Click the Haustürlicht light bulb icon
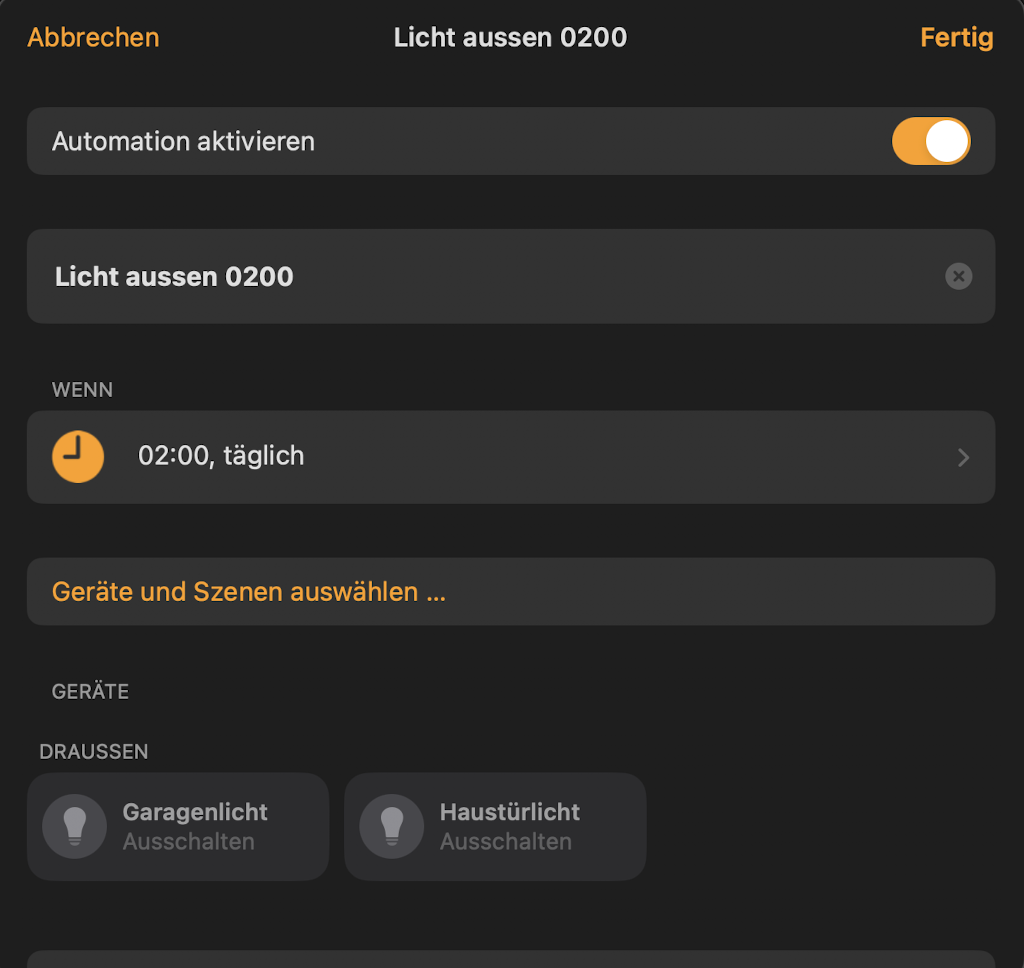Viewport: 1024px width, 968px height. click(392, 826)
